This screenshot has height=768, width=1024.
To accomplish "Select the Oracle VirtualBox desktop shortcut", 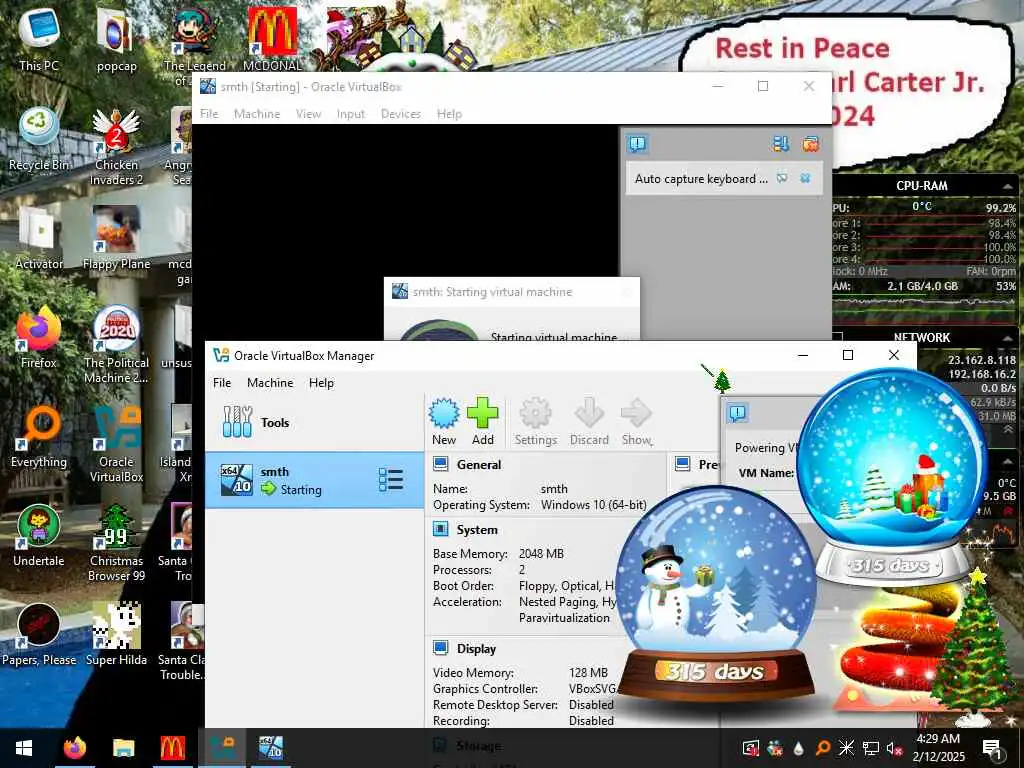I will pyautogui.click(x=116, y=444).
